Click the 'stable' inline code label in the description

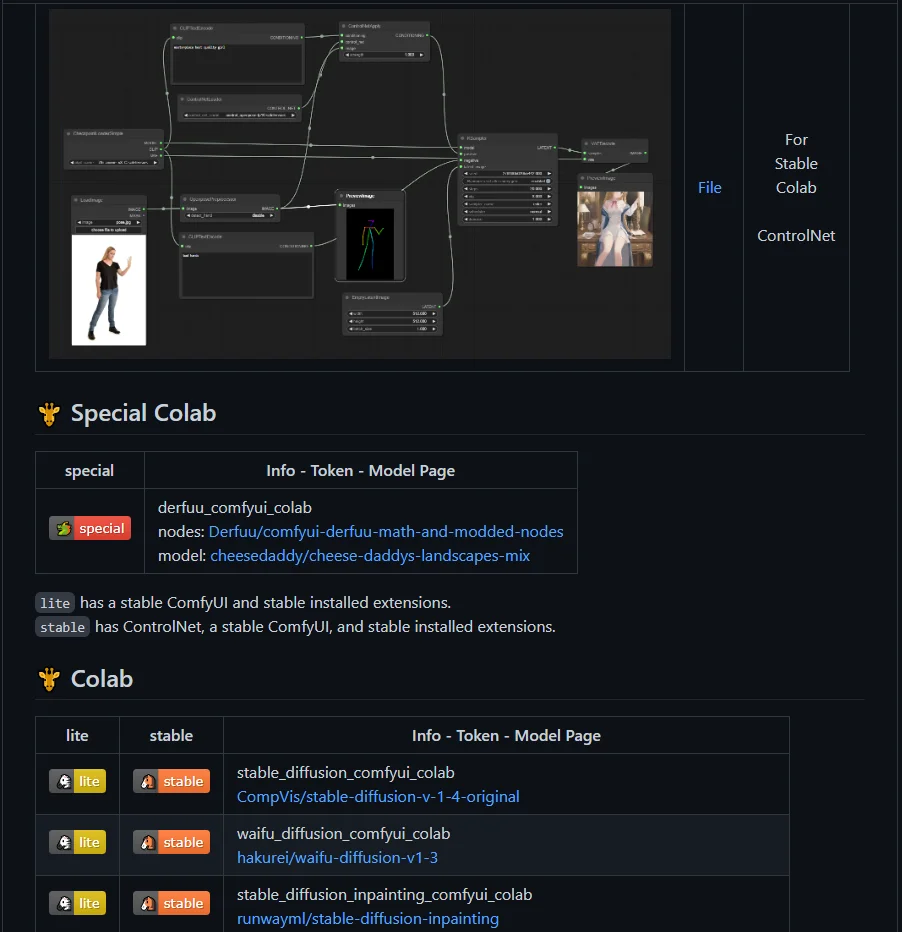(62, 627)
